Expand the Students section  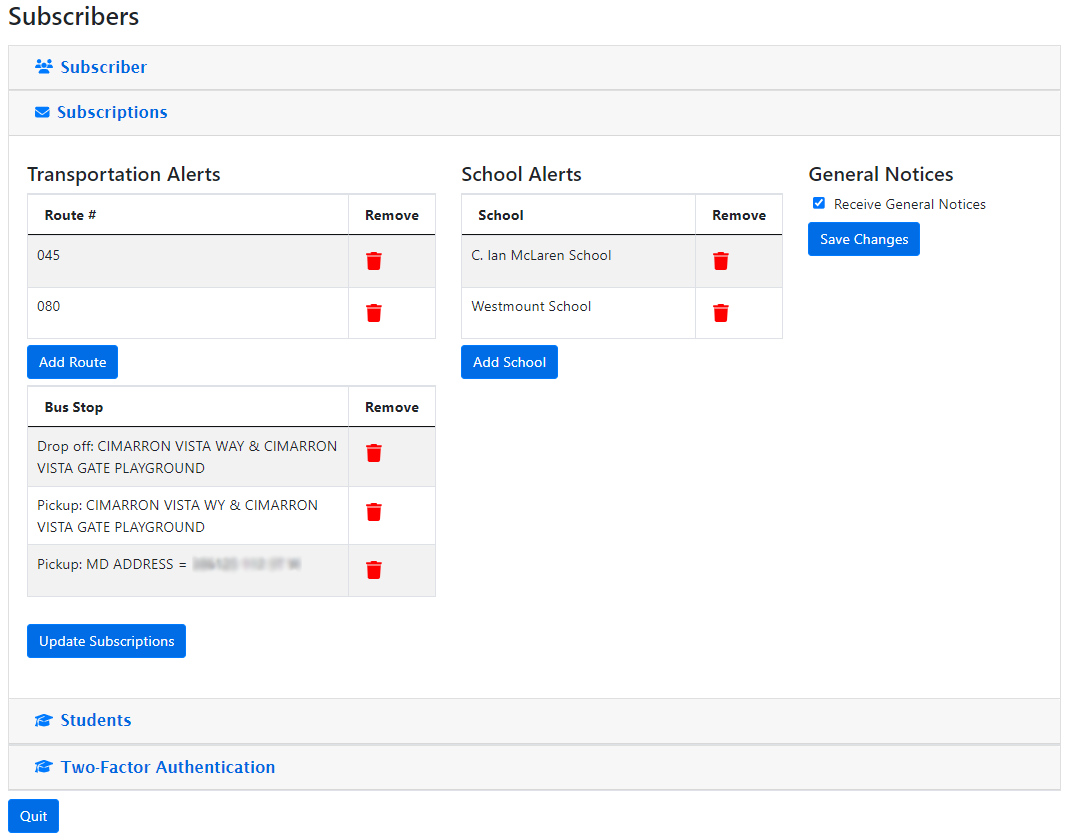[95, 720]
